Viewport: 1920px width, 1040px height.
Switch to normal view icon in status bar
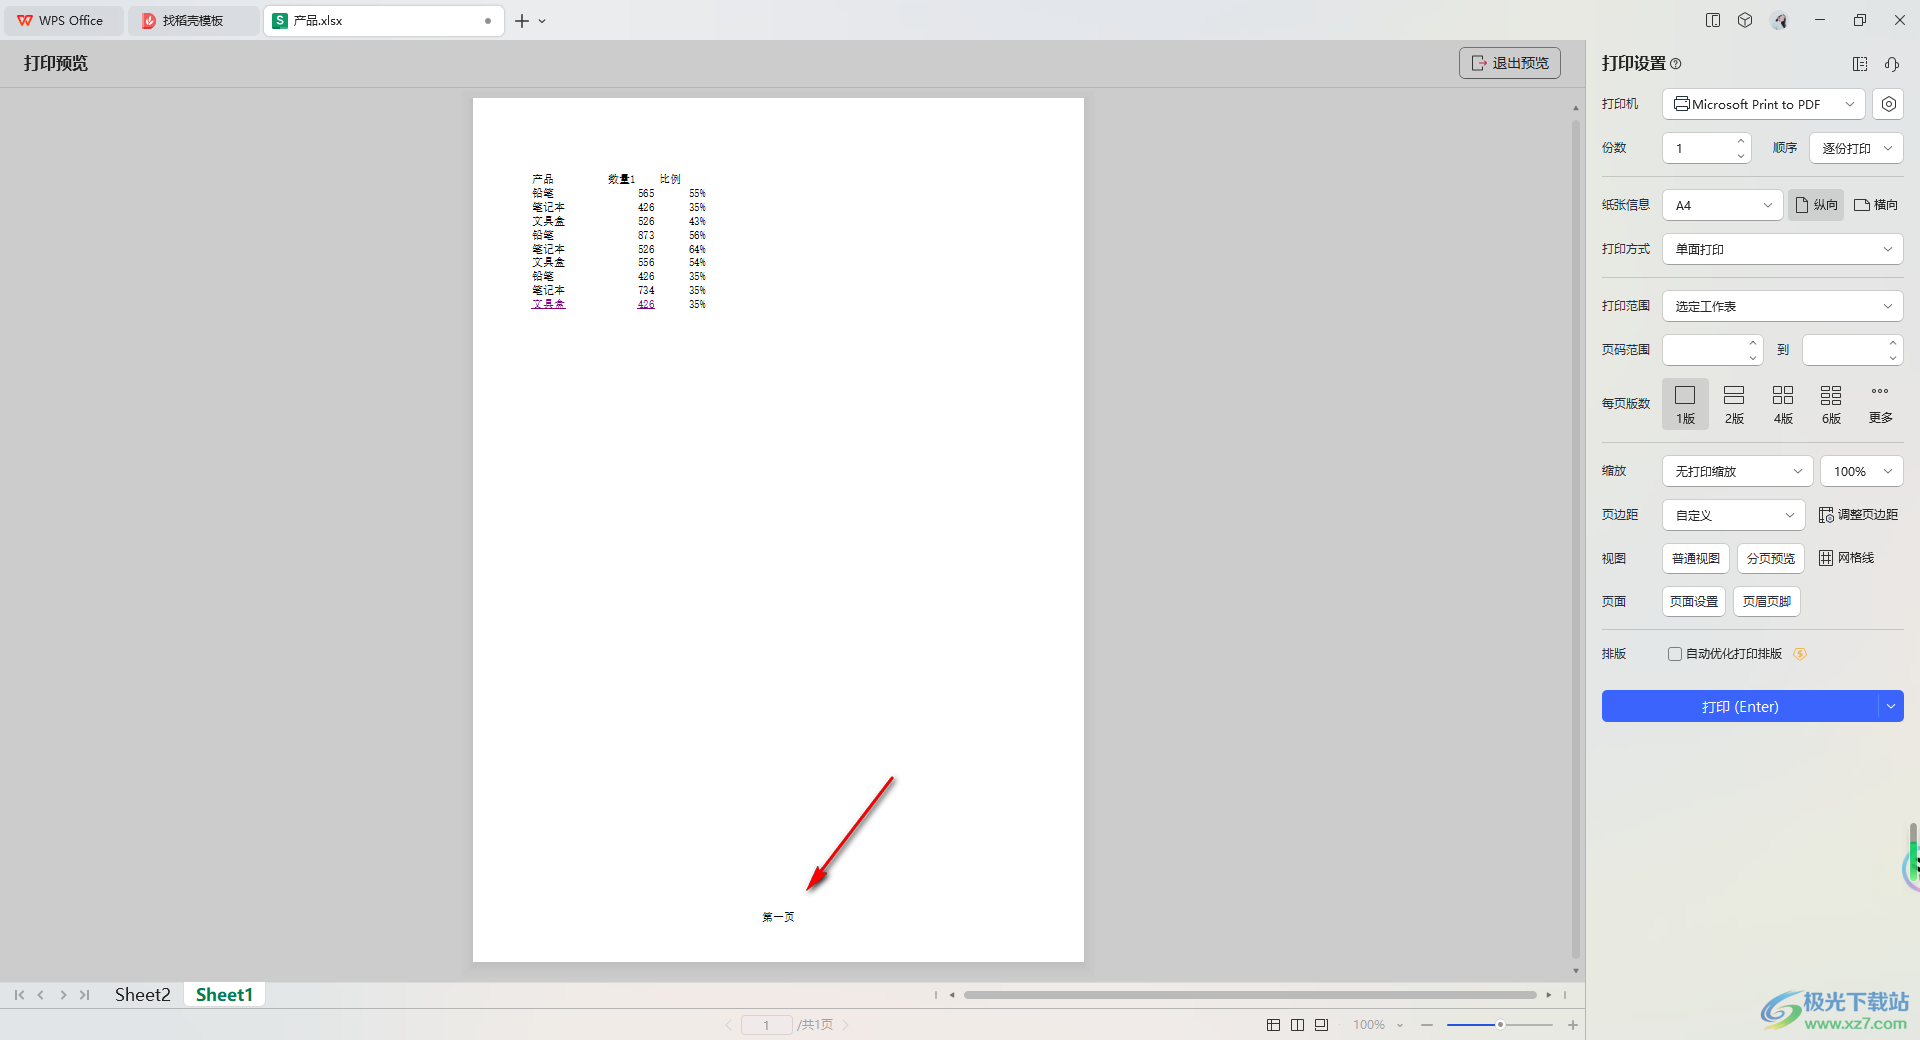1273,1025
